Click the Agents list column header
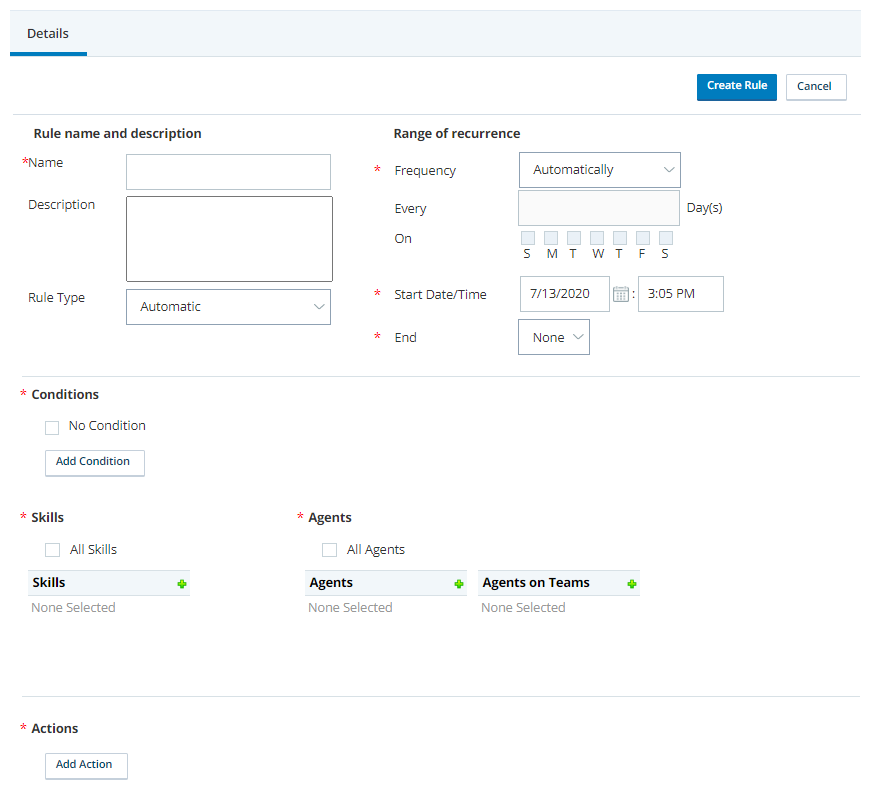 pos(386,583)
